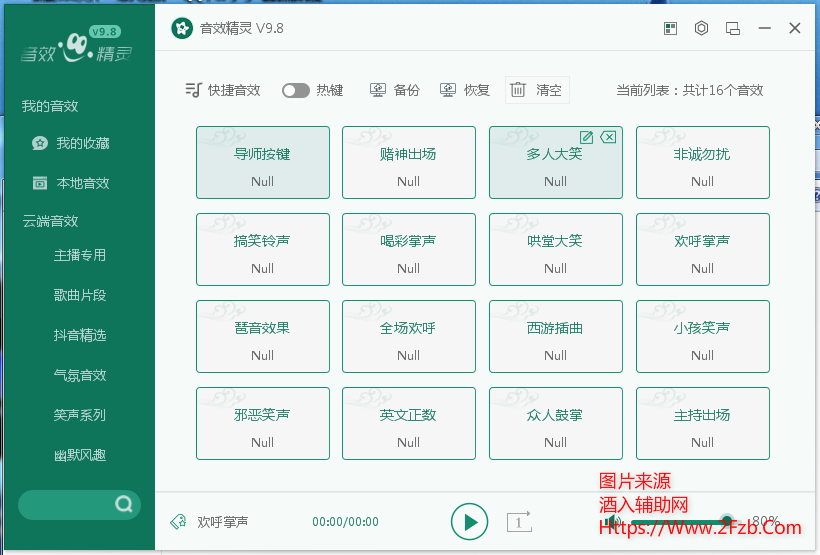
Task: Play the 琶音效果 sound card
Action: point(263,336)
